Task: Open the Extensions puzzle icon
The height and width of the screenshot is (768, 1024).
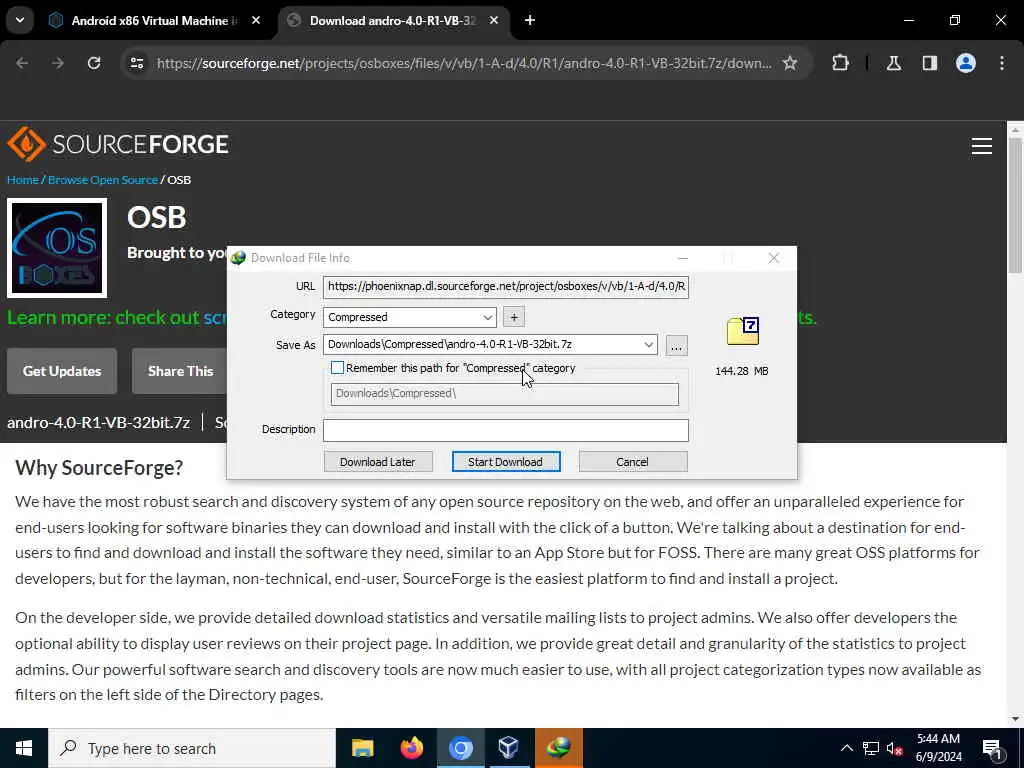Action: coord(840,63)
